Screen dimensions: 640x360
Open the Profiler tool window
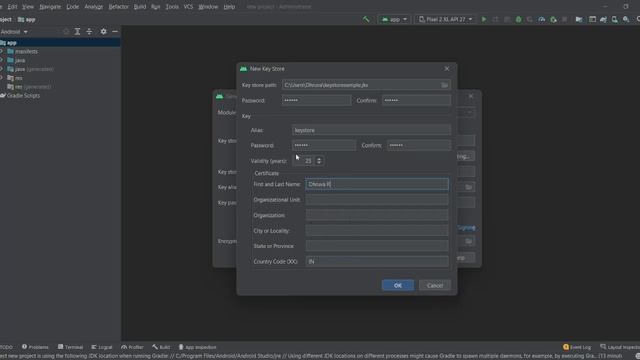point(132,347)
